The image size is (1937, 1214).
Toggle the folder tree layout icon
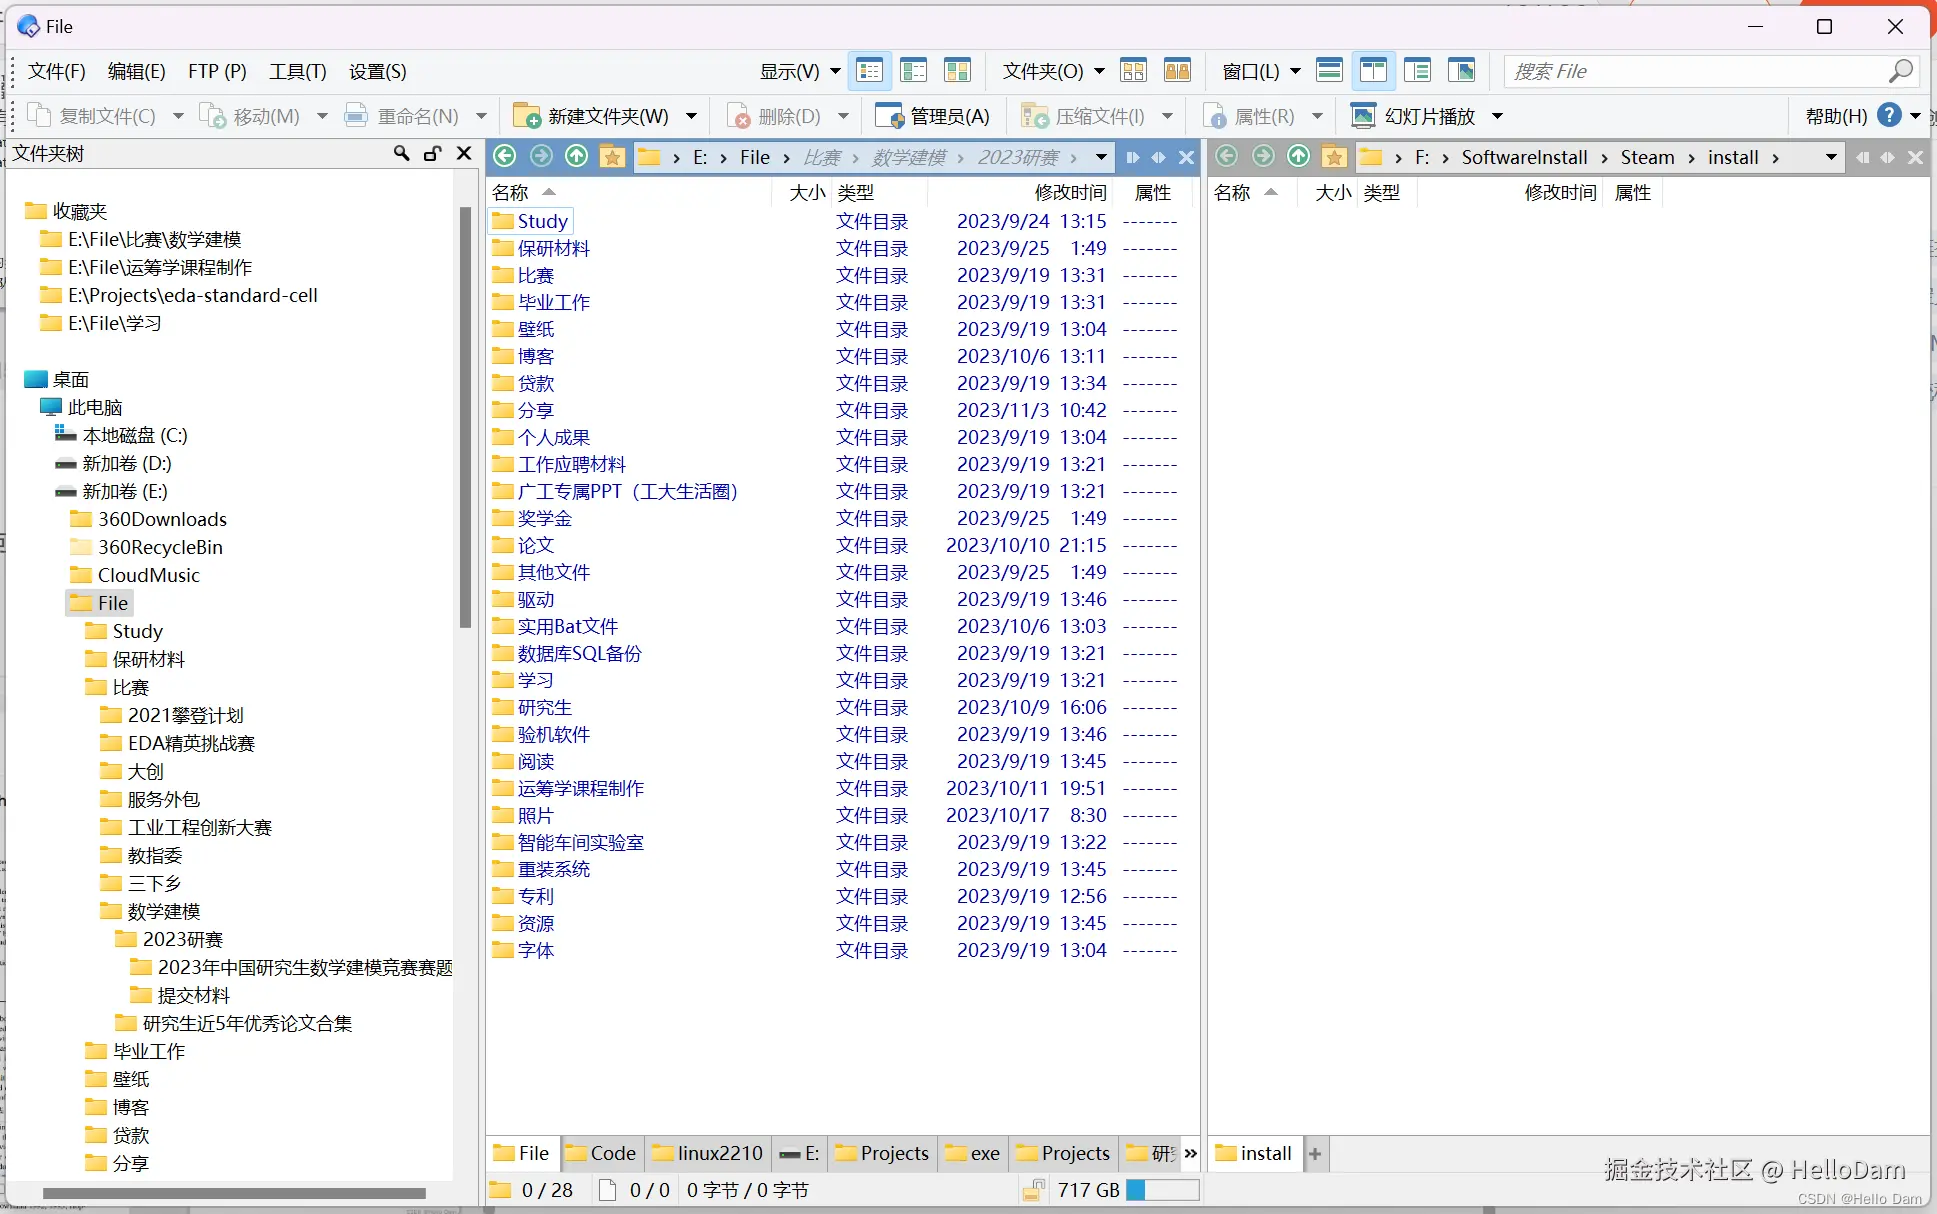[1417, 71]
